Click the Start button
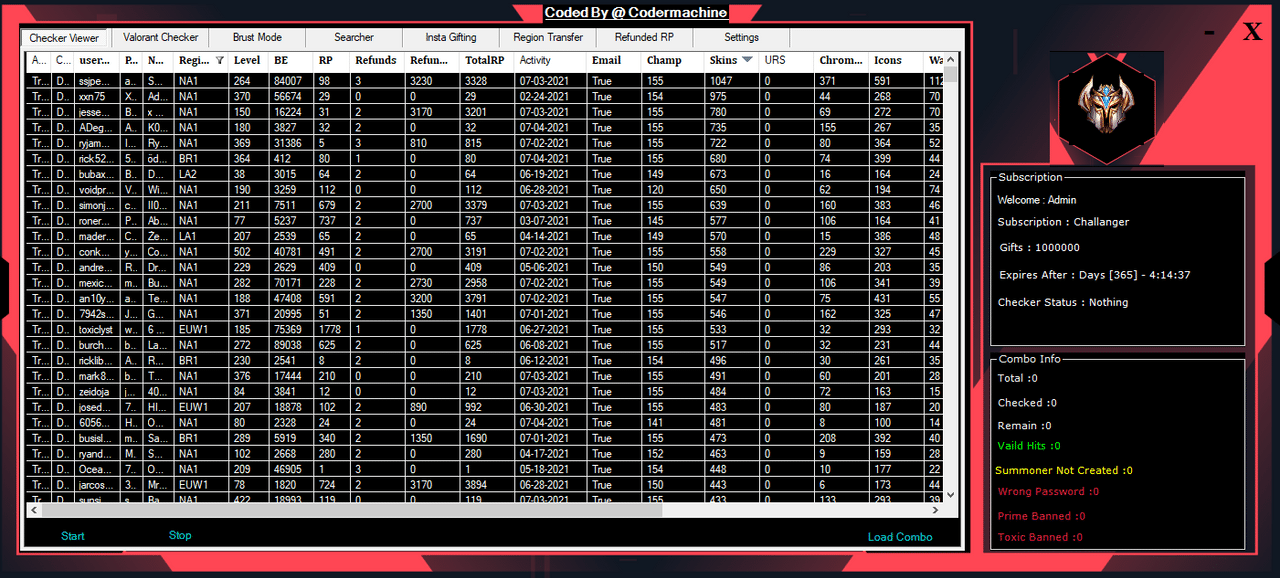The image size is (1280, 578). pos(73,536)
